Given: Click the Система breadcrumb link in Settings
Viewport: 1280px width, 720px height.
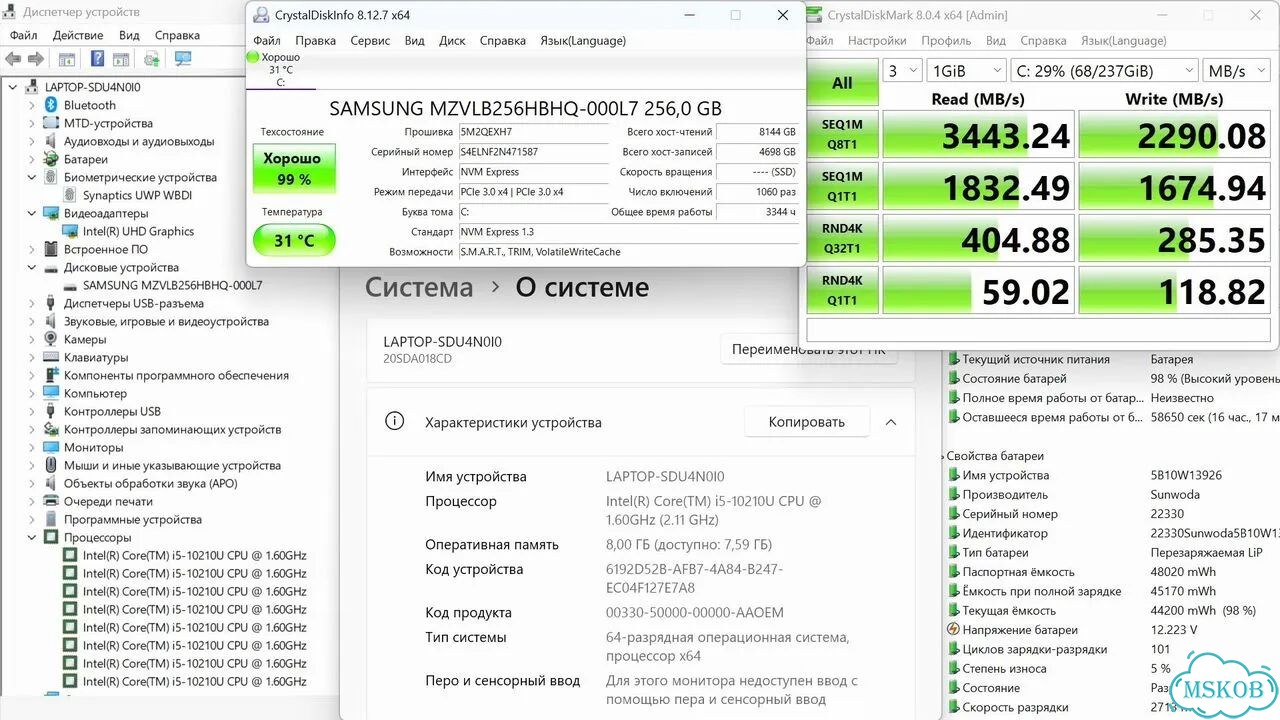Looking at the screenshot, I should [x=419, y=288].
